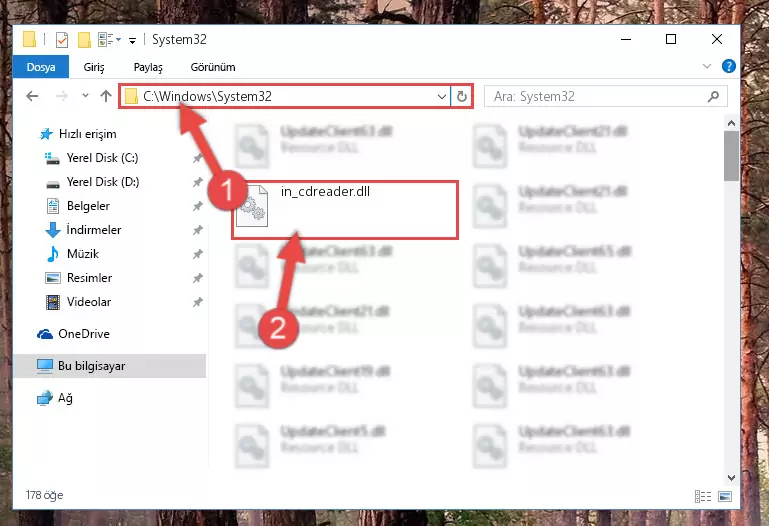769x526 pixels.
Task: Click the in_cdreader.dll file icon
Action: (x=252, y=206)
